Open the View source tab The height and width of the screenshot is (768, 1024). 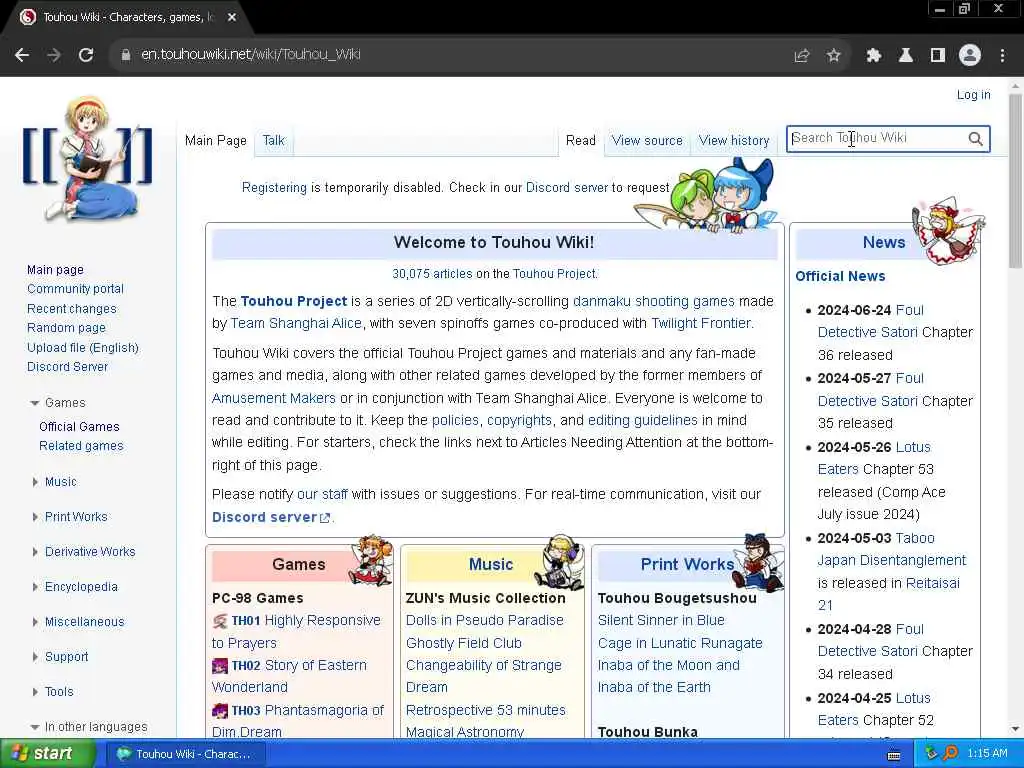click(x=647, y=140)
